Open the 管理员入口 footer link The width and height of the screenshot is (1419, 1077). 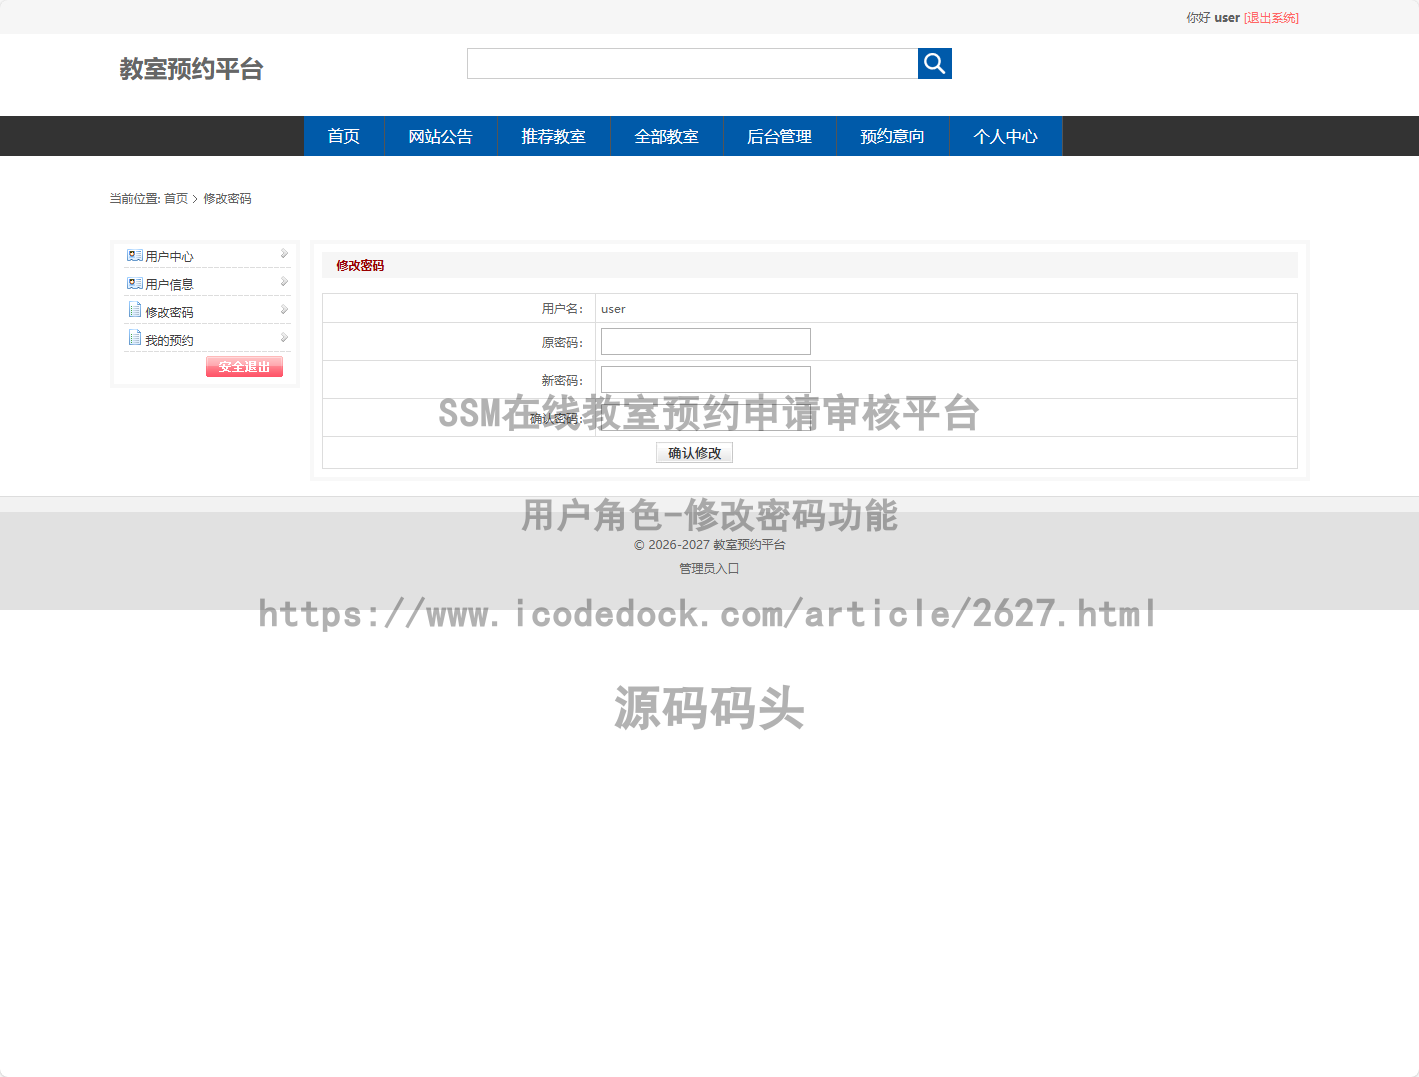707,567
